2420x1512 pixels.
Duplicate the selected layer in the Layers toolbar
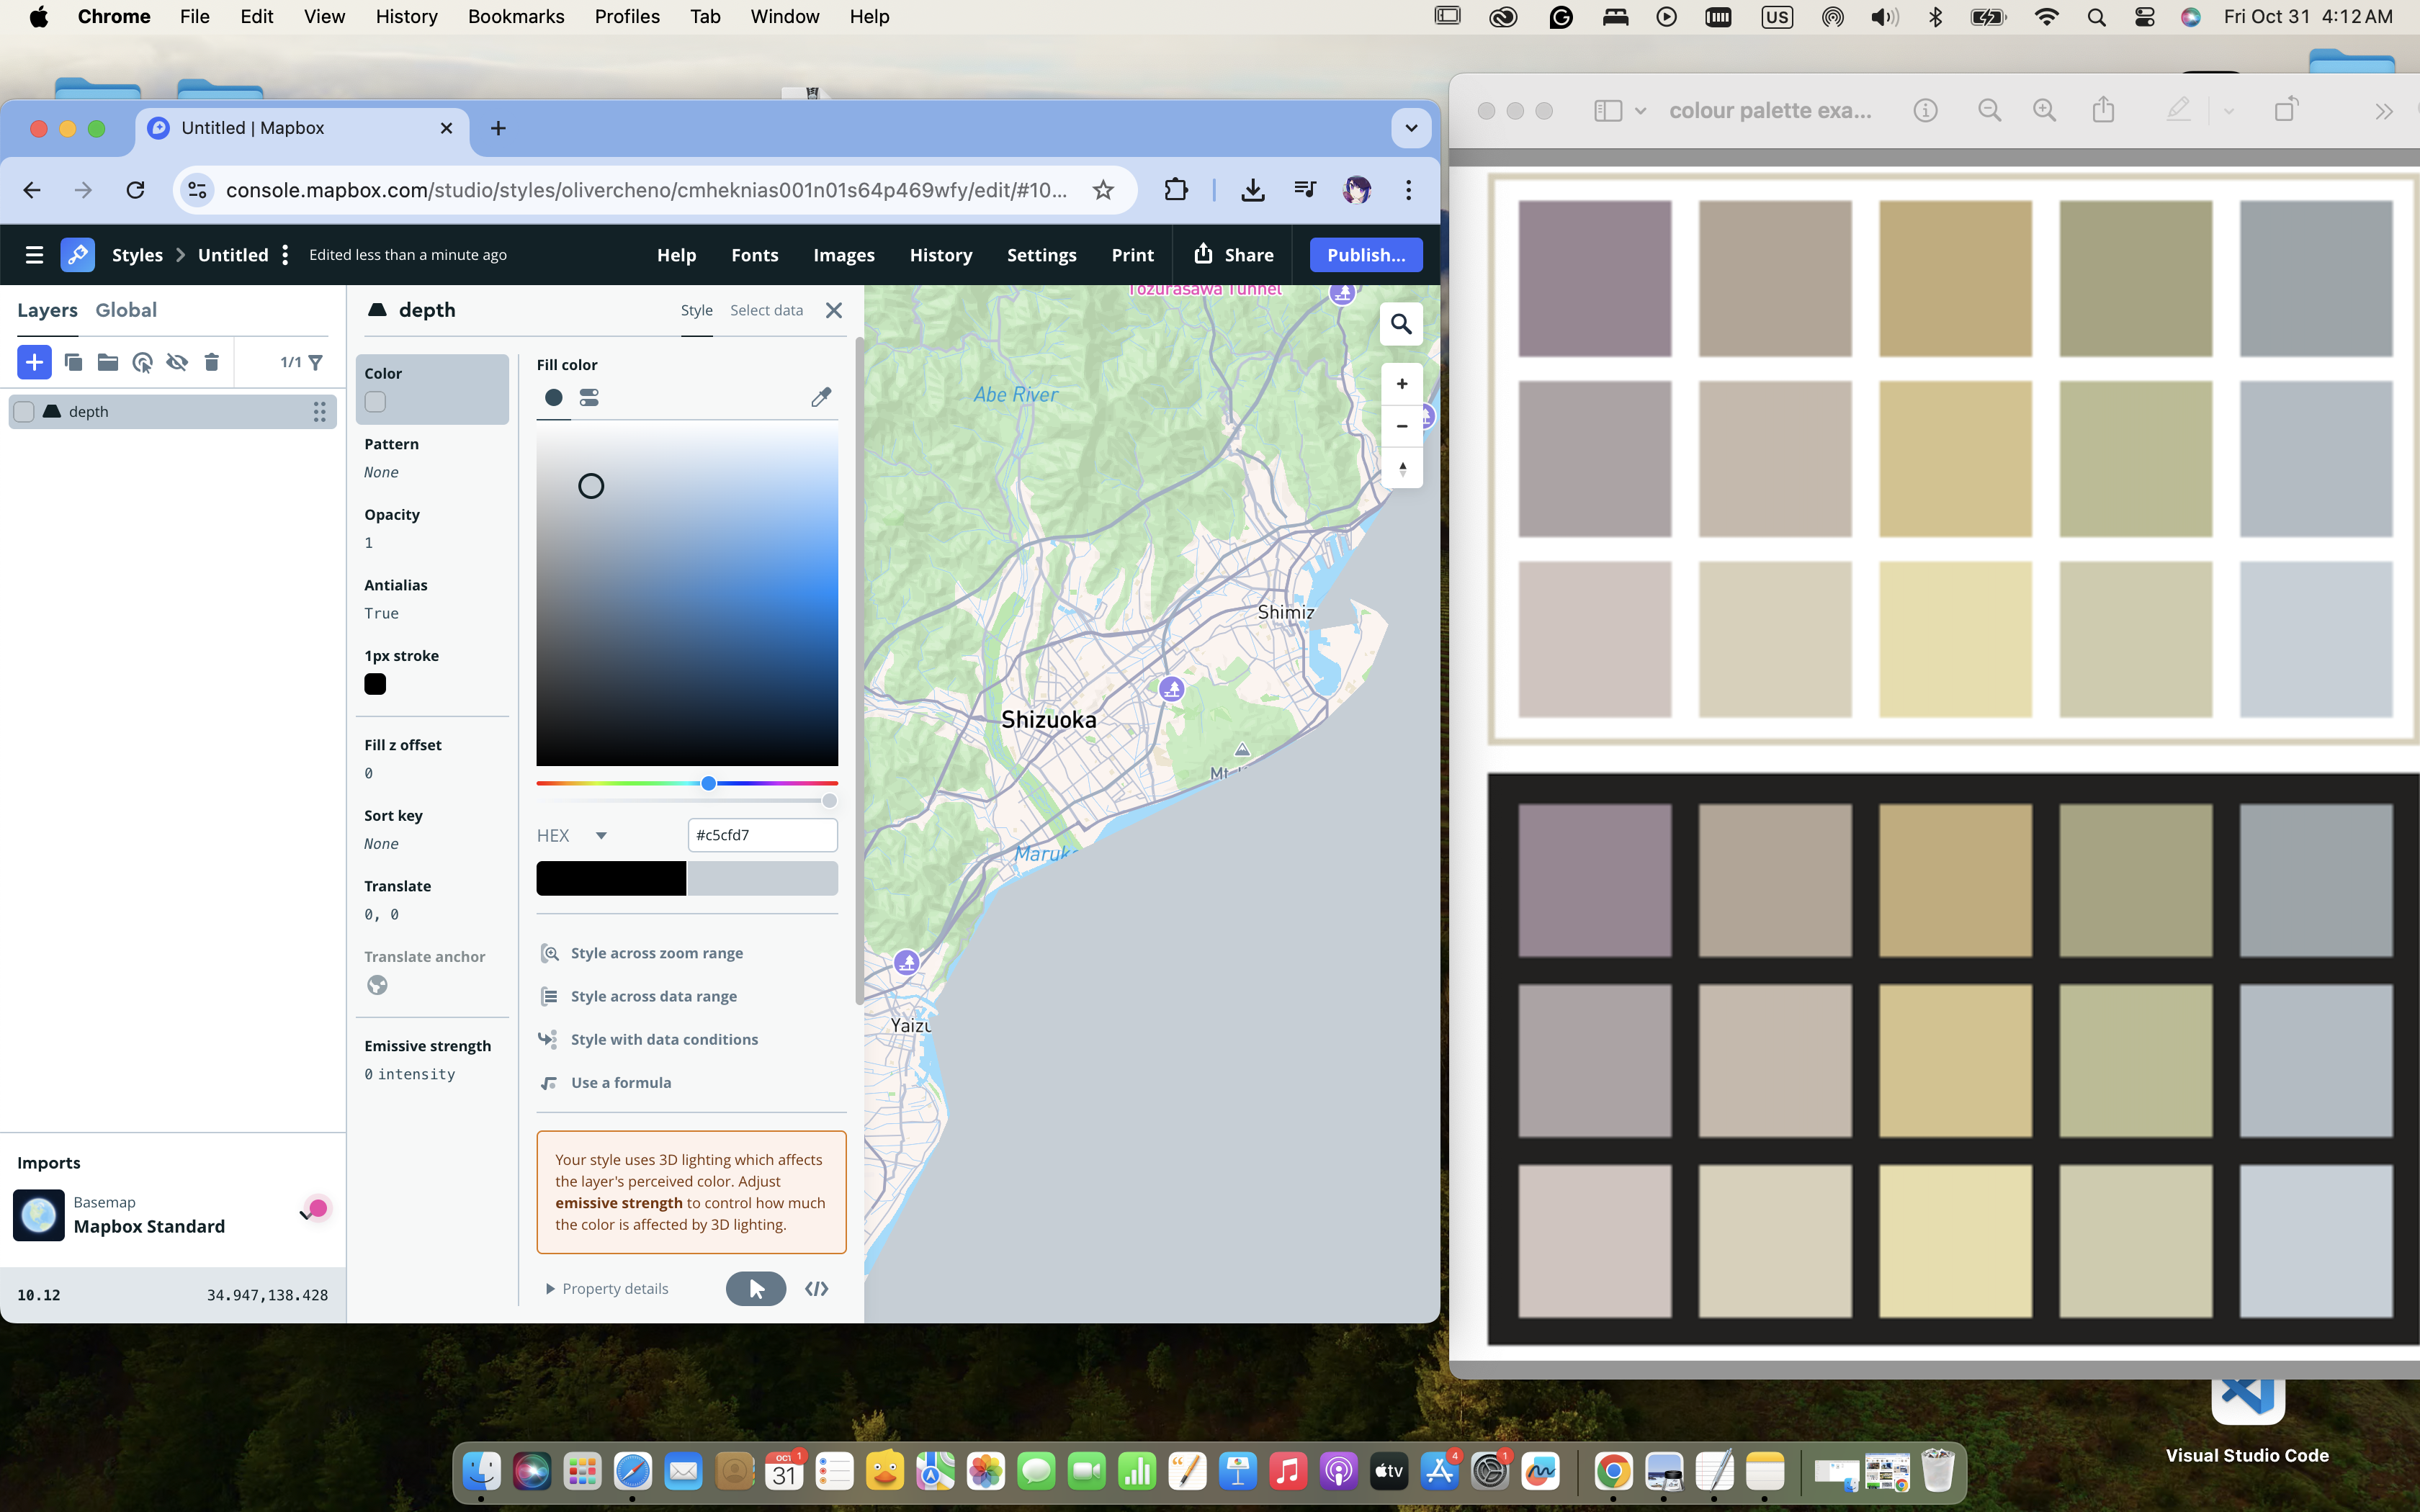[73, 362]
